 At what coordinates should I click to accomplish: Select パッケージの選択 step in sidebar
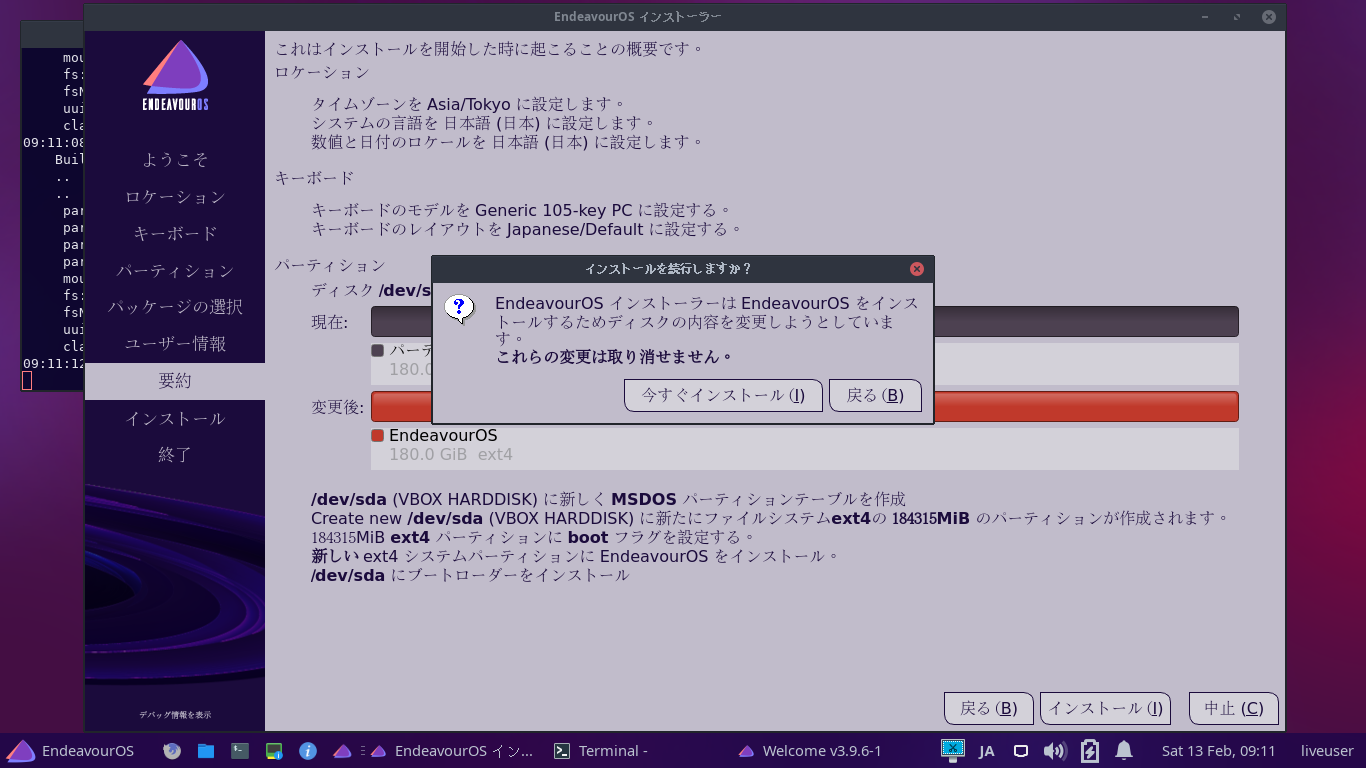[175, 307]
